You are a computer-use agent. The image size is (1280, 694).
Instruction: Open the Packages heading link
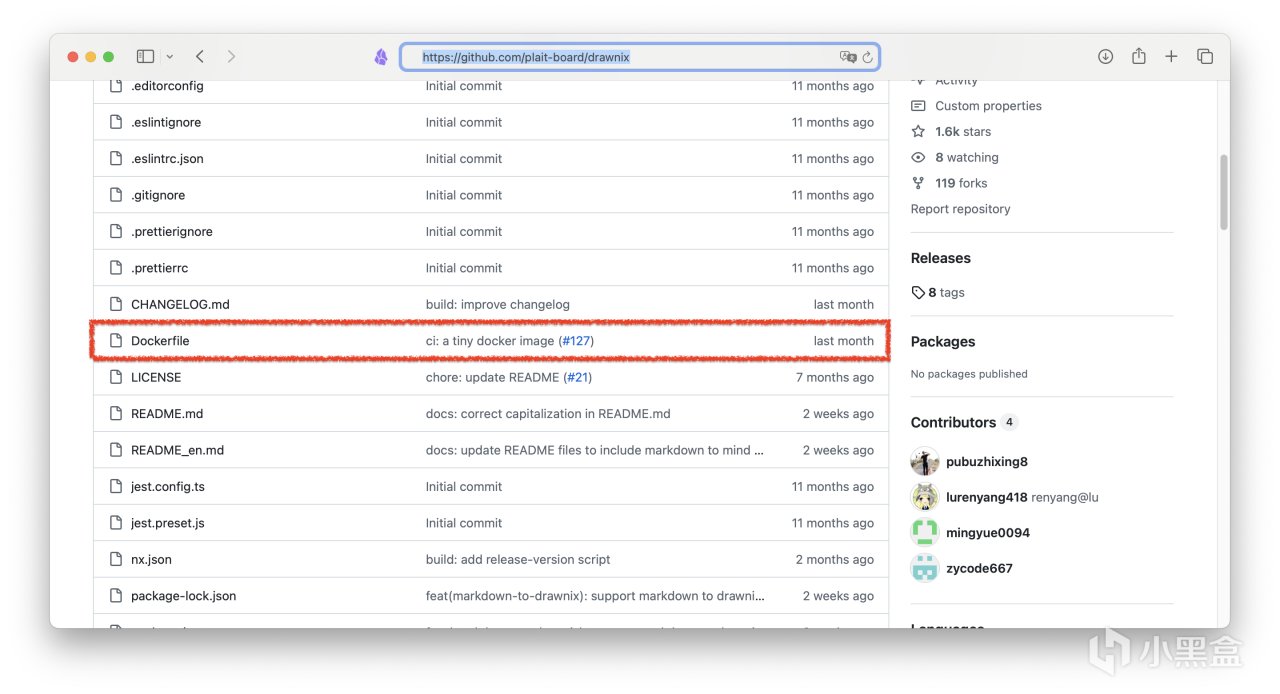click(943, 342)
